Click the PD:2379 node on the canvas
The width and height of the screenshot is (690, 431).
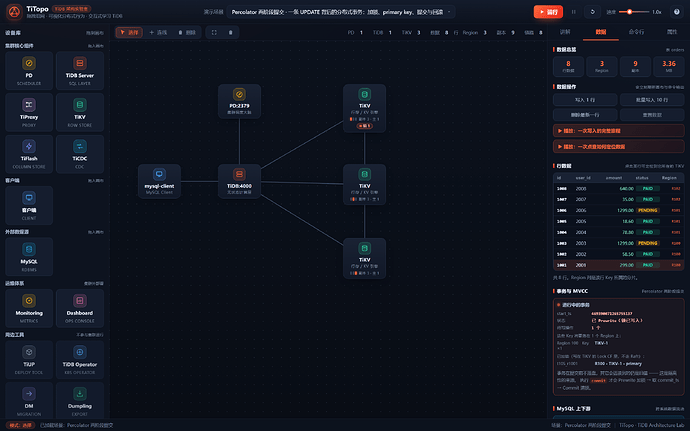239,101
